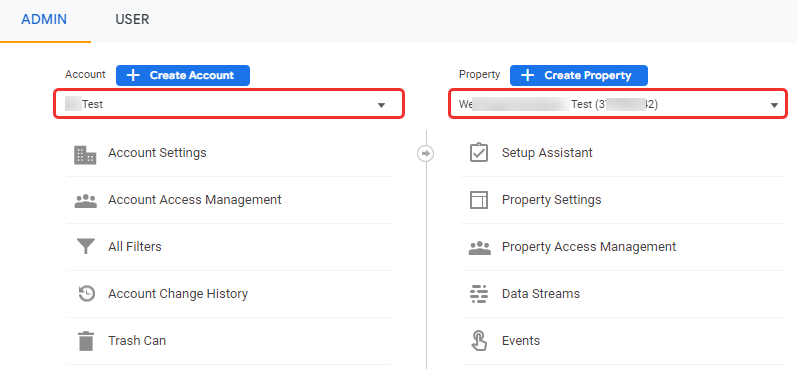
Task: Click the Trash Can bin icon
Action: click(x=86, y=340)
